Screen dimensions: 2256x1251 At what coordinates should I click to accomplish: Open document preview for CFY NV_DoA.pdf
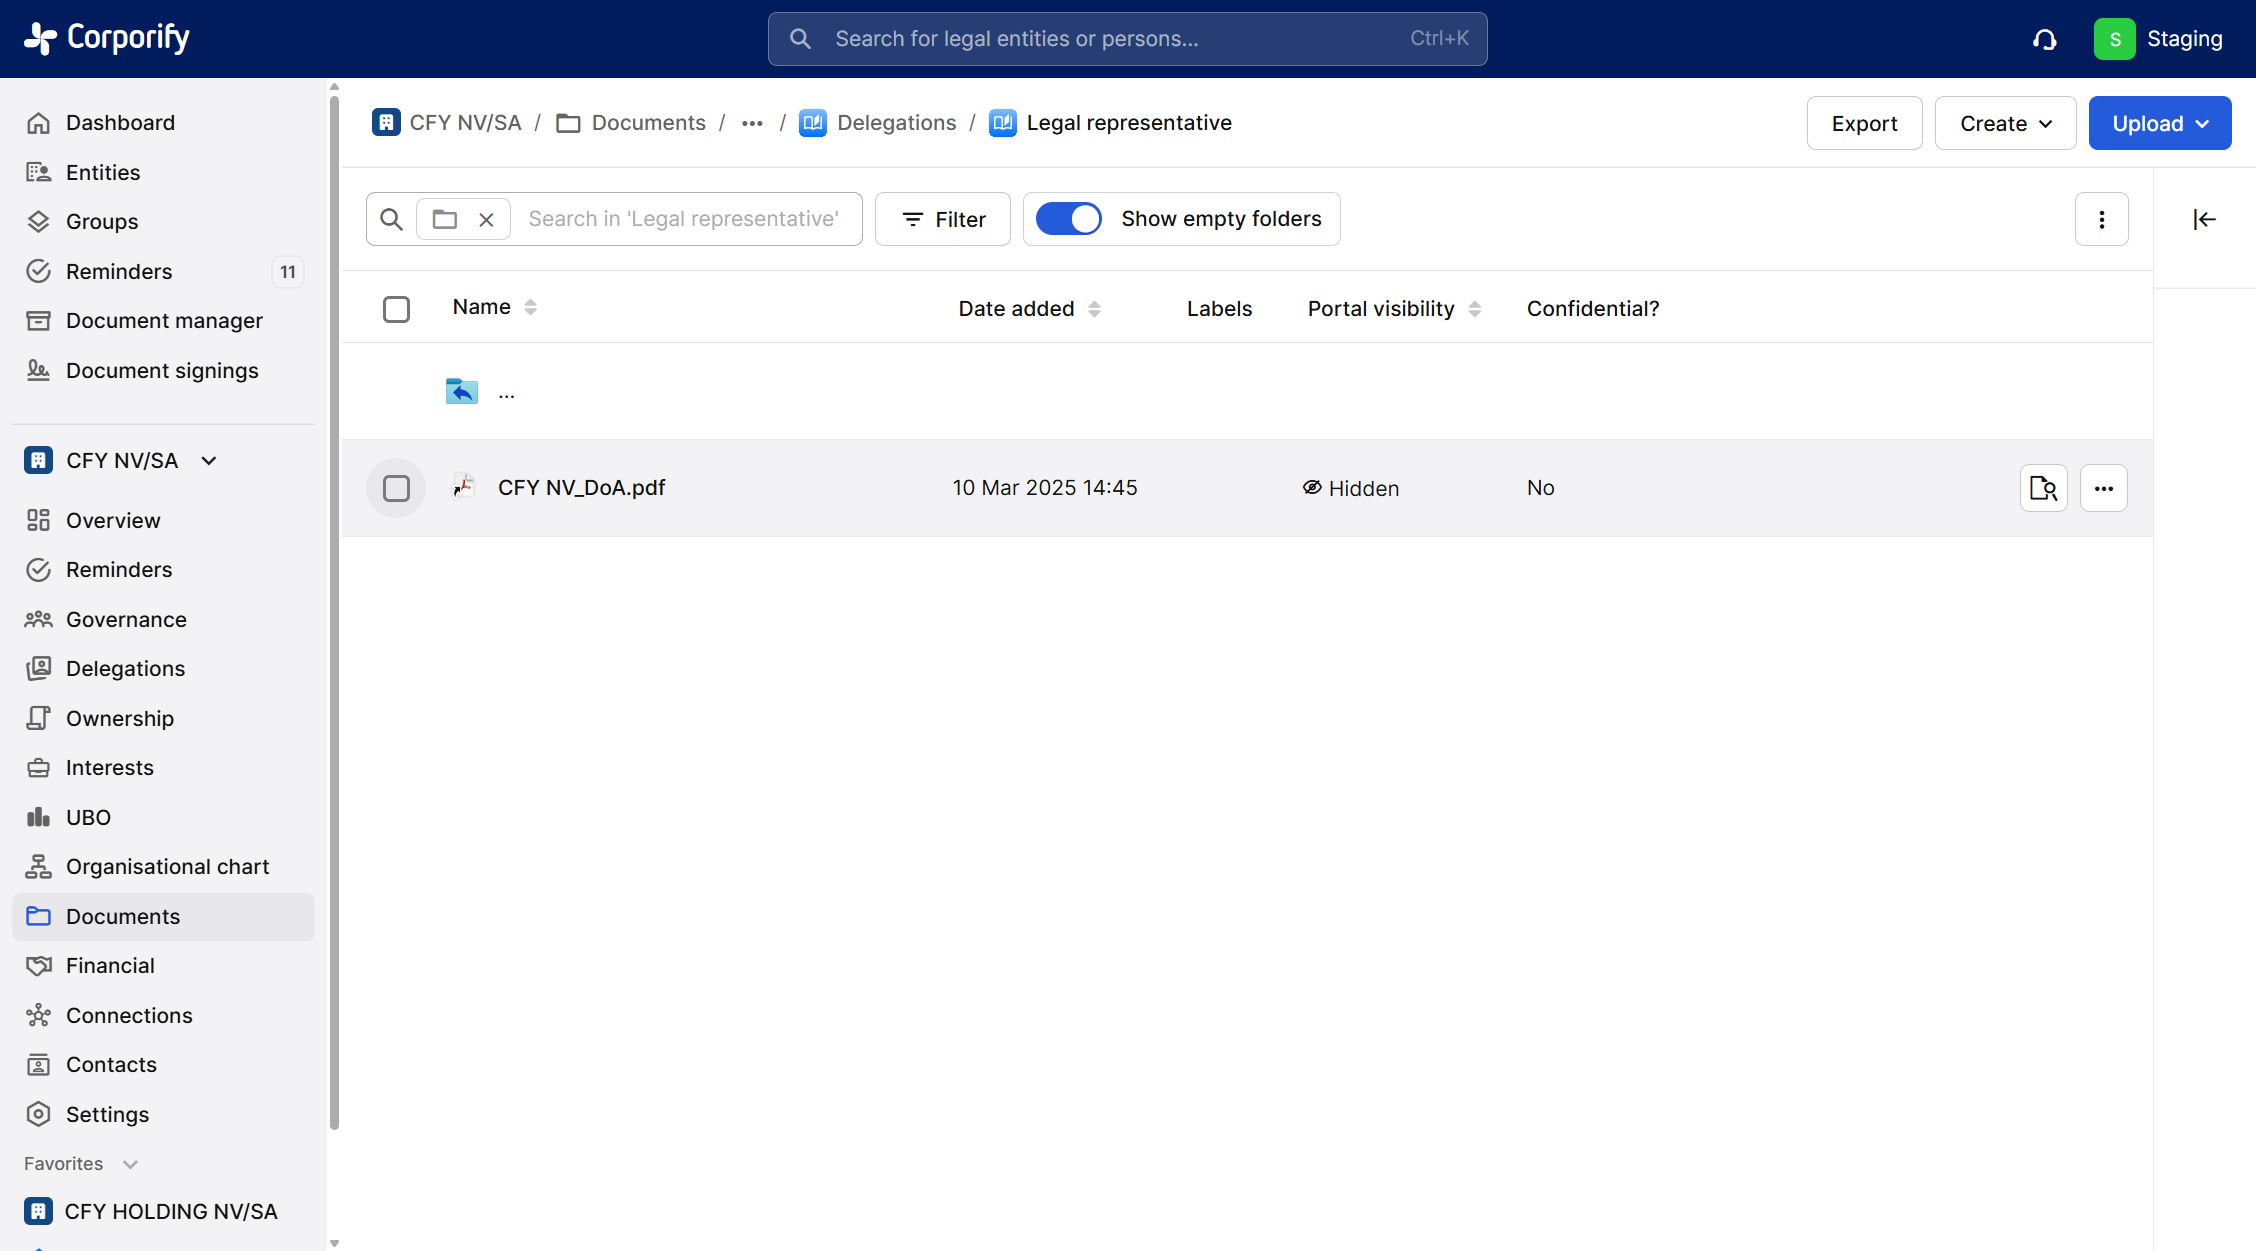[2043, 488]
